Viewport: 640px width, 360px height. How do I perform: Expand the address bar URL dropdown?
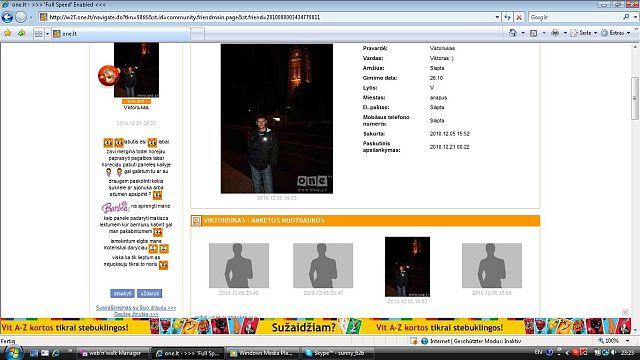[497, 17]
